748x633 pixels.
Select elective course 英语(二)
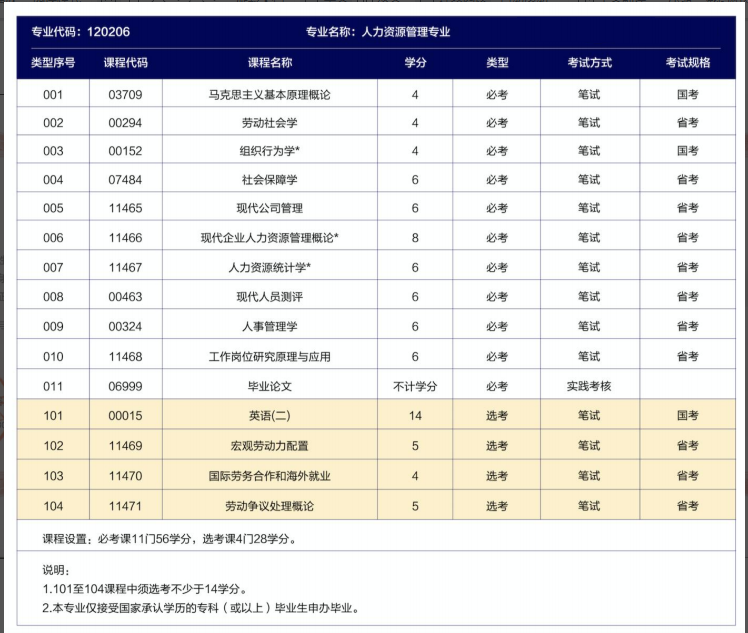tap(270, 416)
